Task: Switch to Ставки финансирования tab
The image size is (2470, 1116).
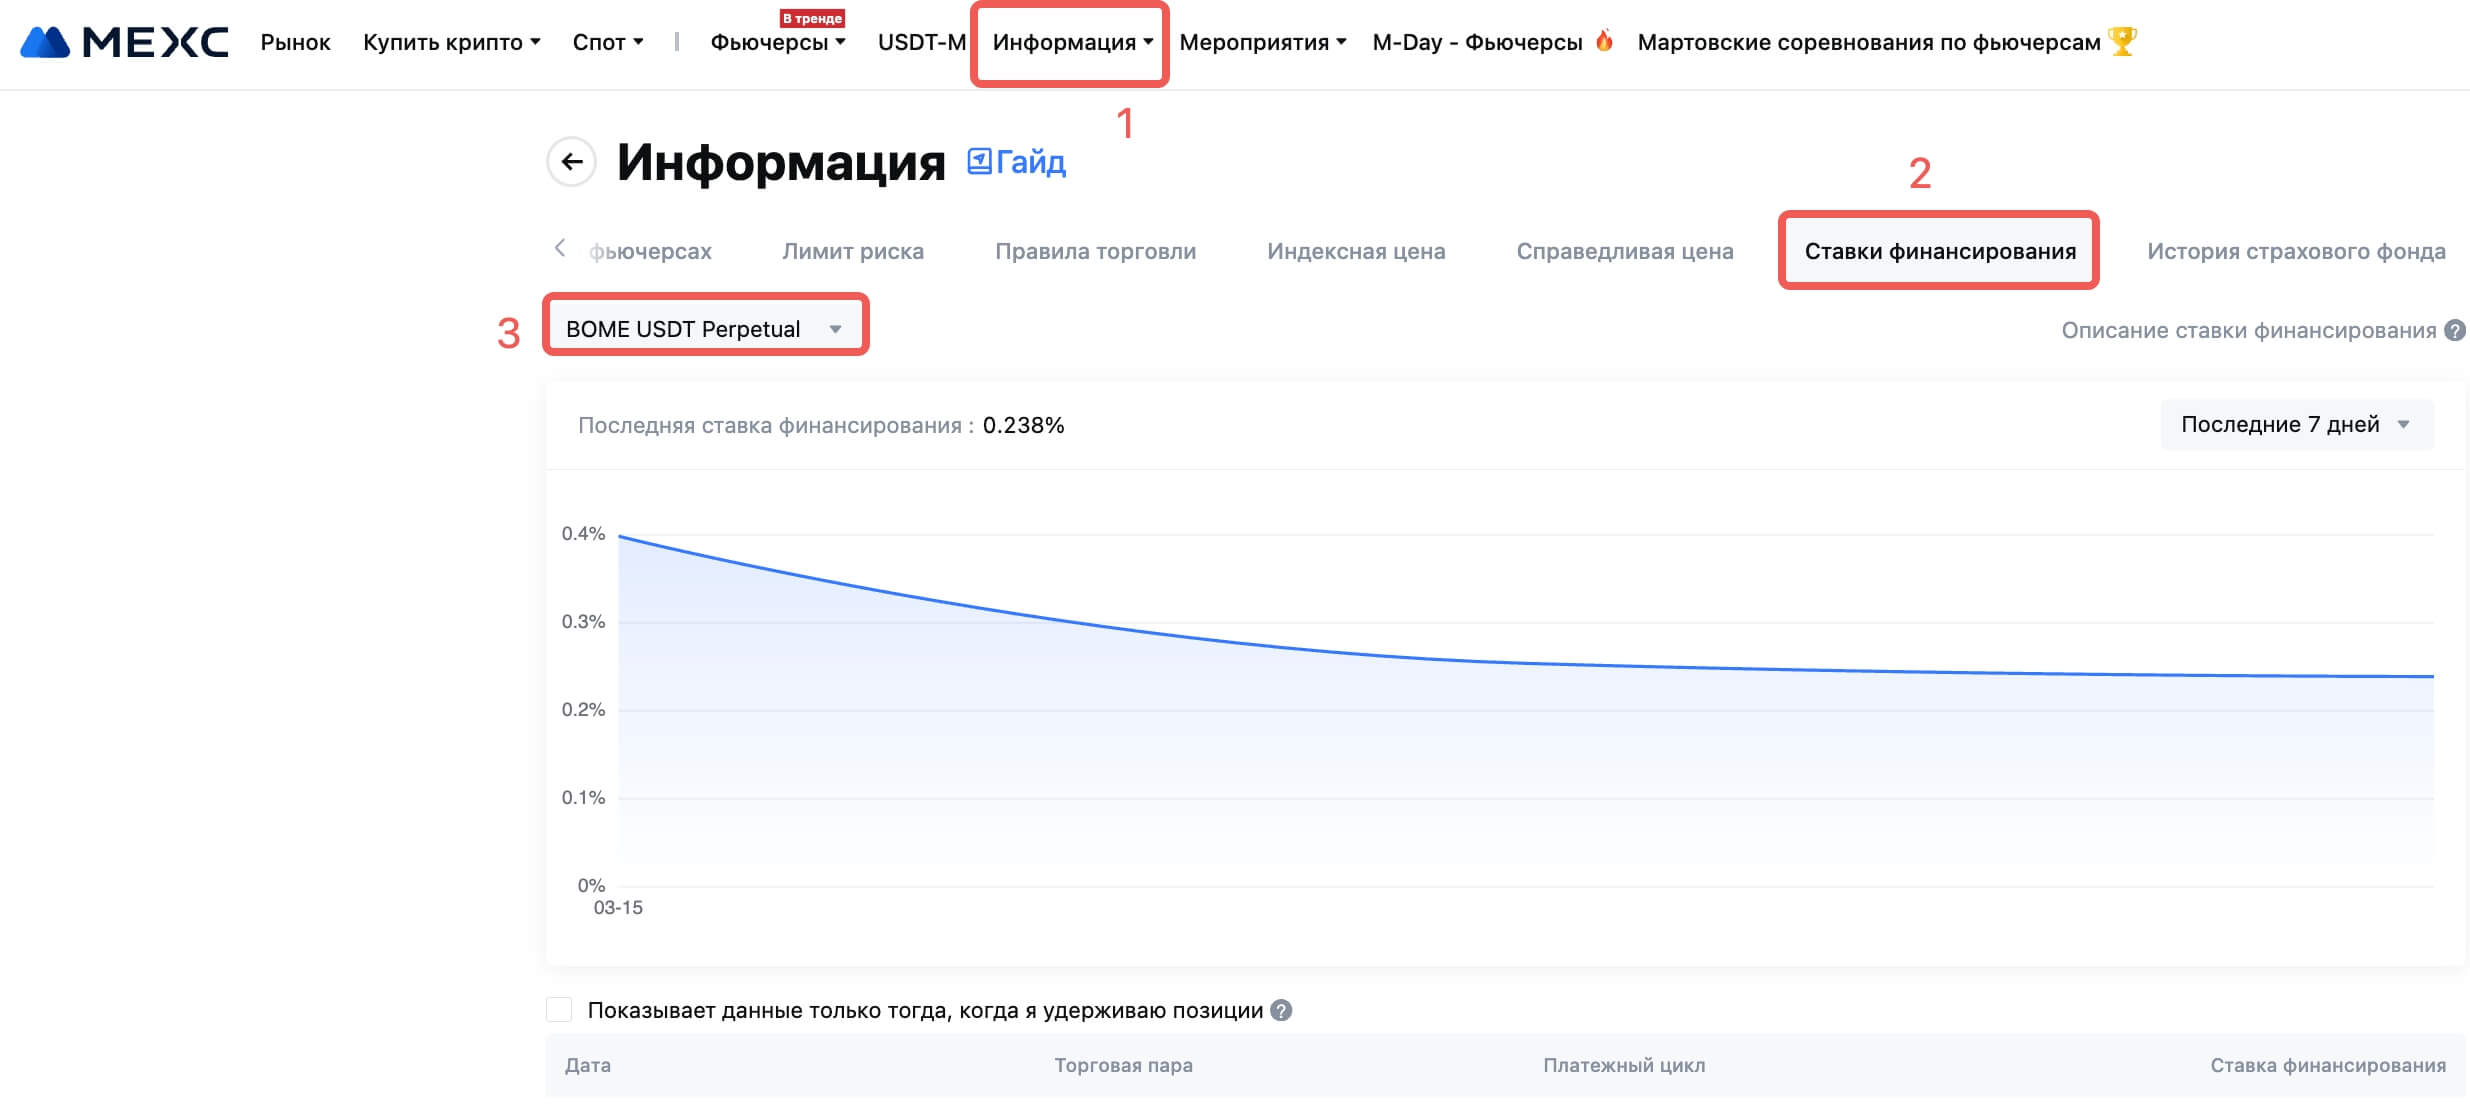Action: tap(1939, 251)
